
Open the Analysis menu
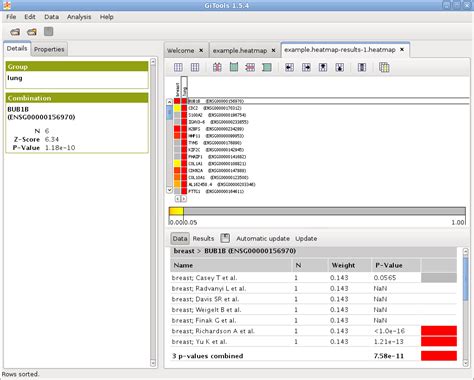tap(79, 17)
